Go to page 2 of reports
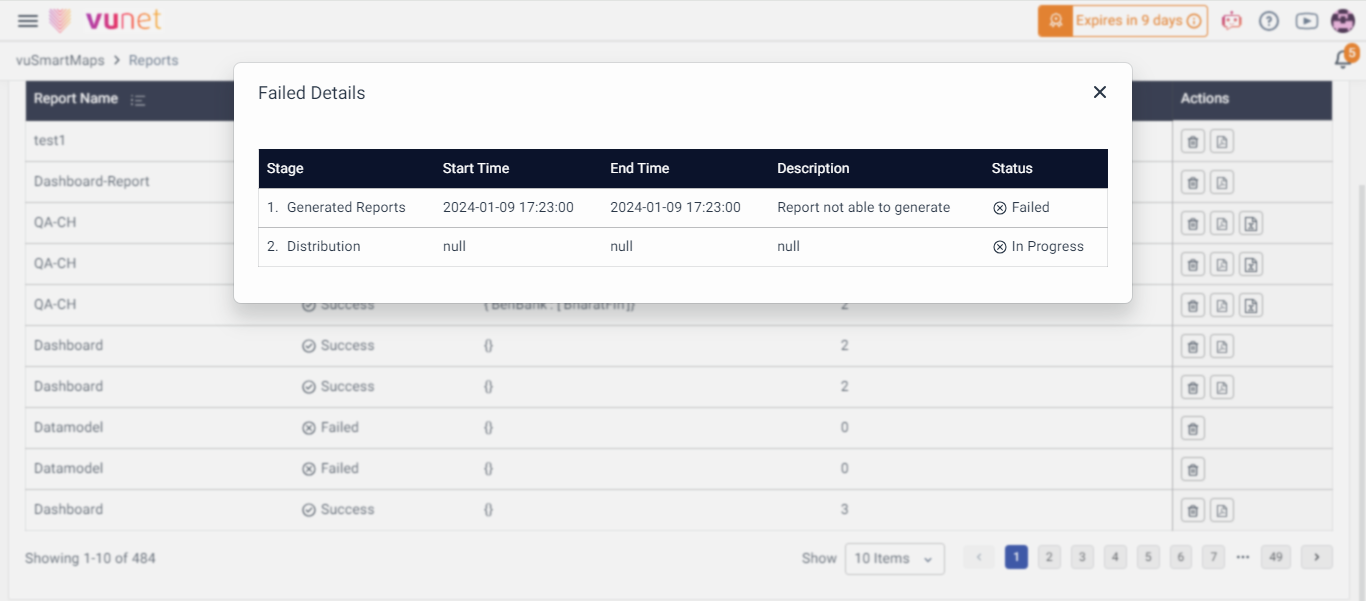Image resolution: width=1366 pixels, height=601 pixels. (x=1048, y=557)
